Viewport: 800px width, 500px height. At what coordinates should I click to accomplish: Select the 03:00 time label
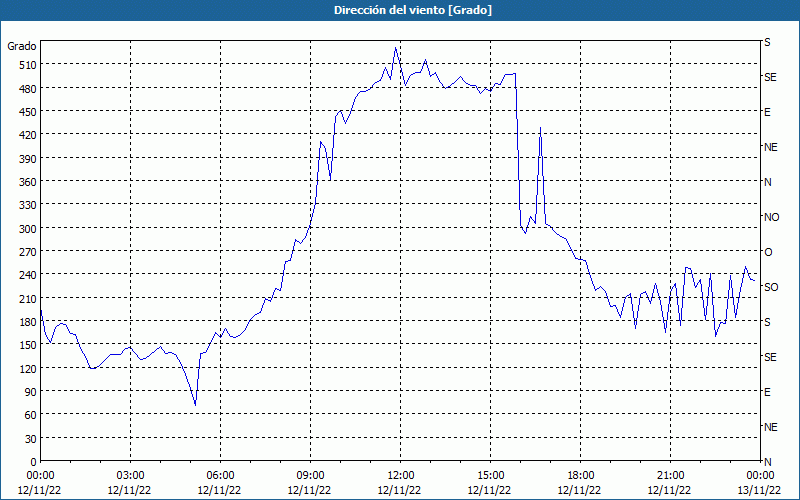(130, 475)
